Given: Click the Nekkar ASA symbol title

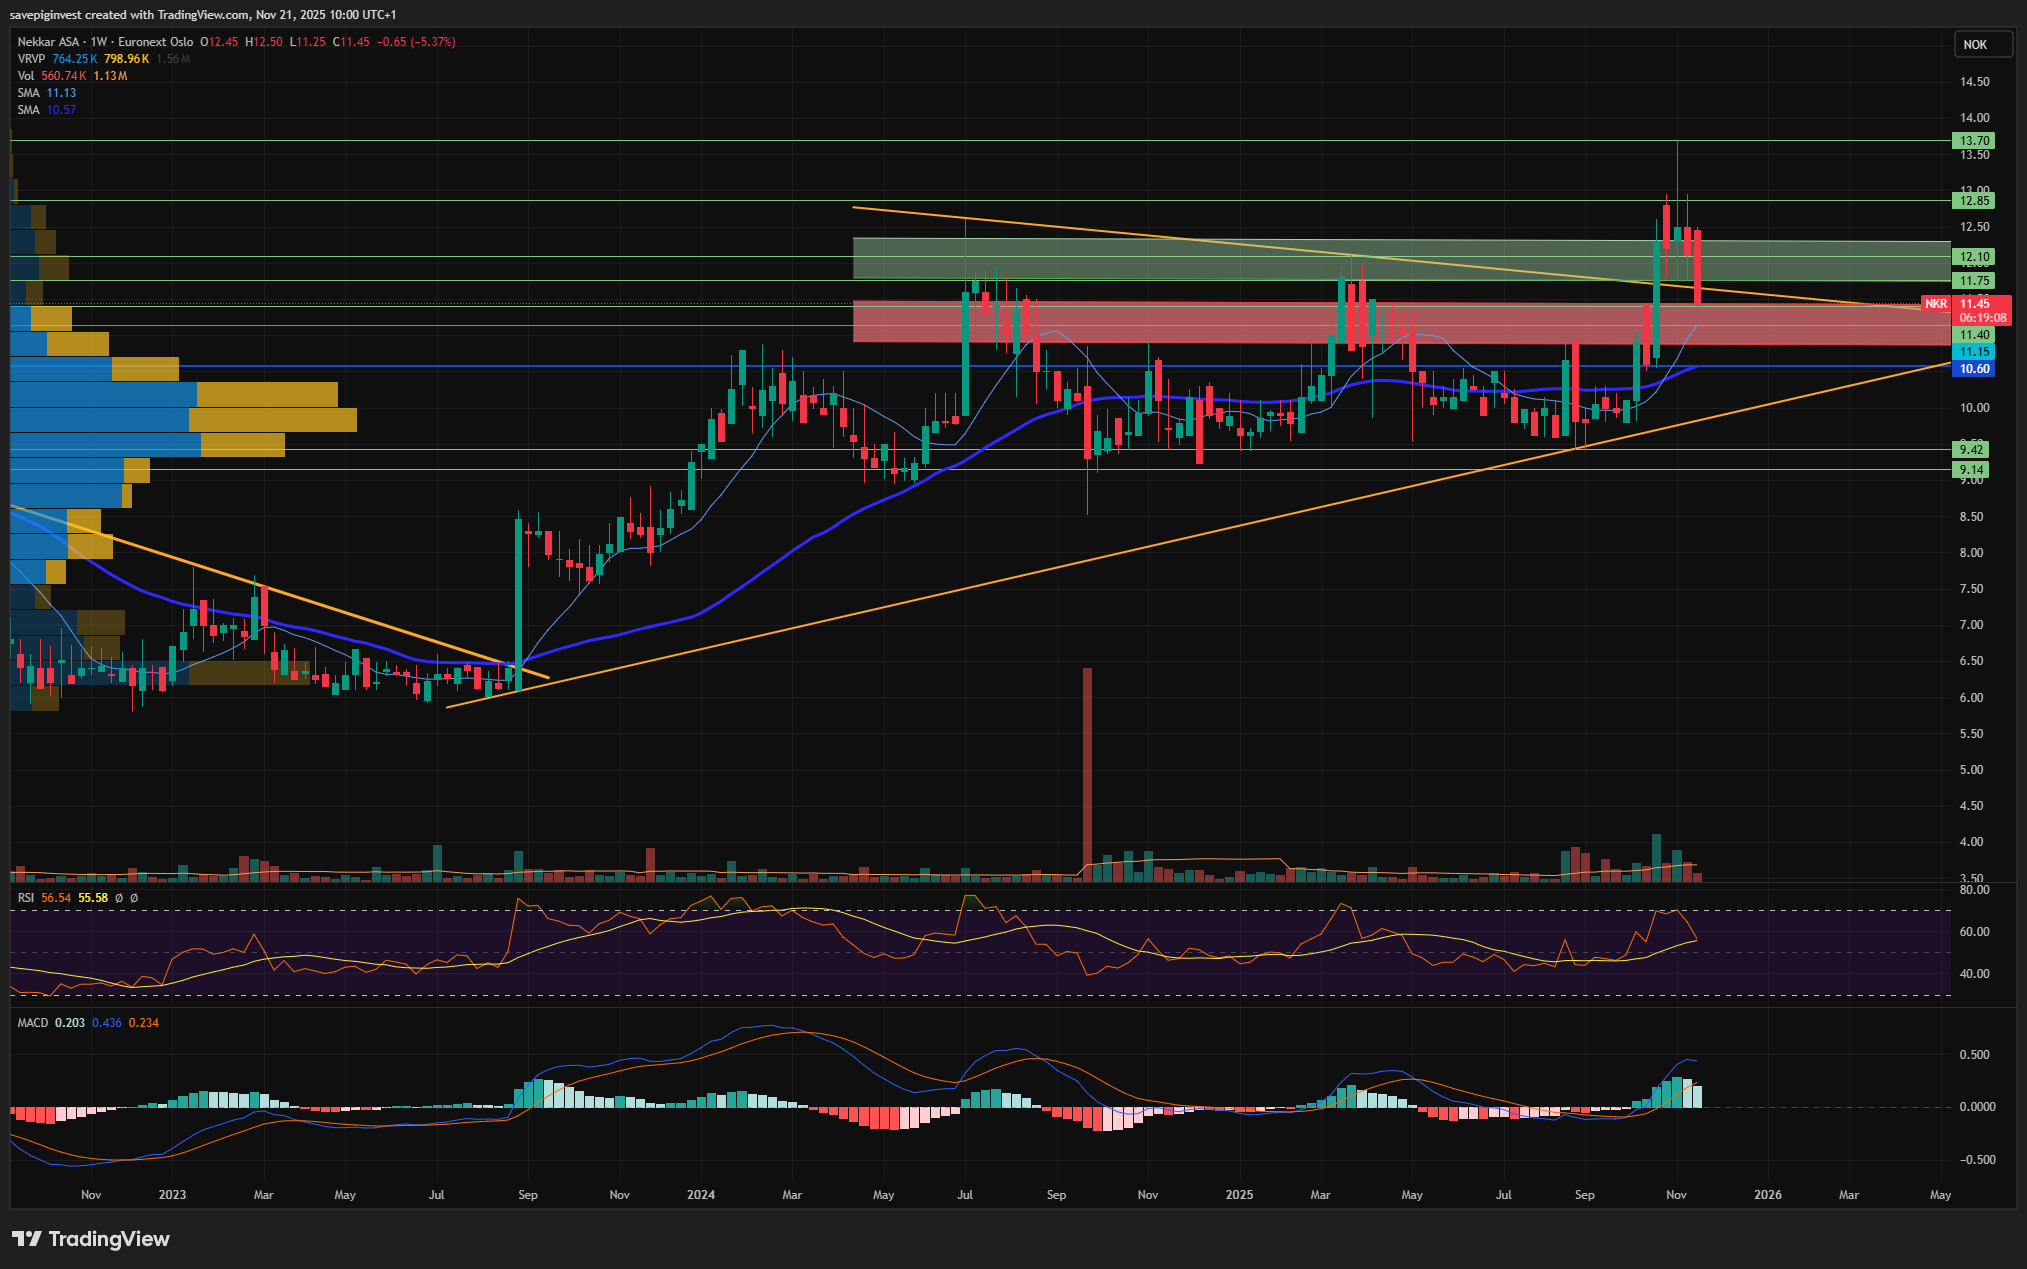Looking at the screenshot, I should coord(49,42).
